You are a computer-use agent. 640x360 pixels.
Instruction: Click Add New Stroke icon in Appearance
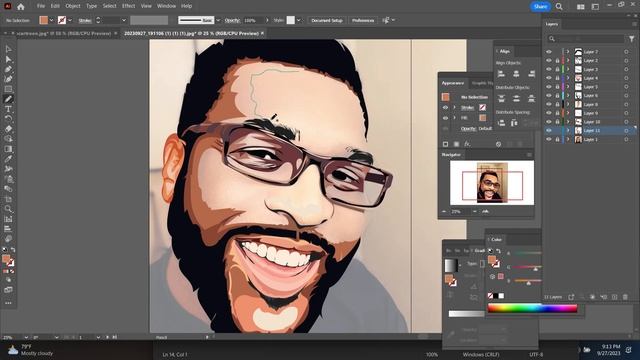pos(445,144)
